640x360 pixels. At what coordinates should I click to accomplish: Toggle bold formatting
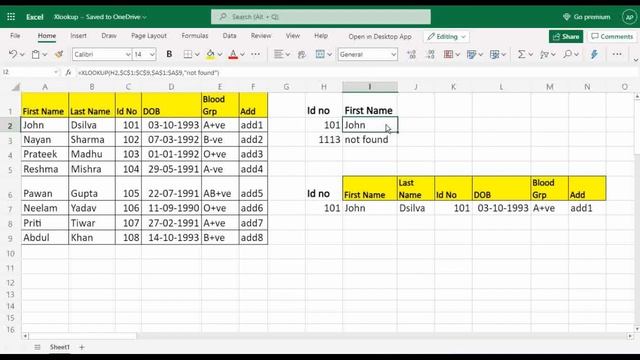[169, 54]
